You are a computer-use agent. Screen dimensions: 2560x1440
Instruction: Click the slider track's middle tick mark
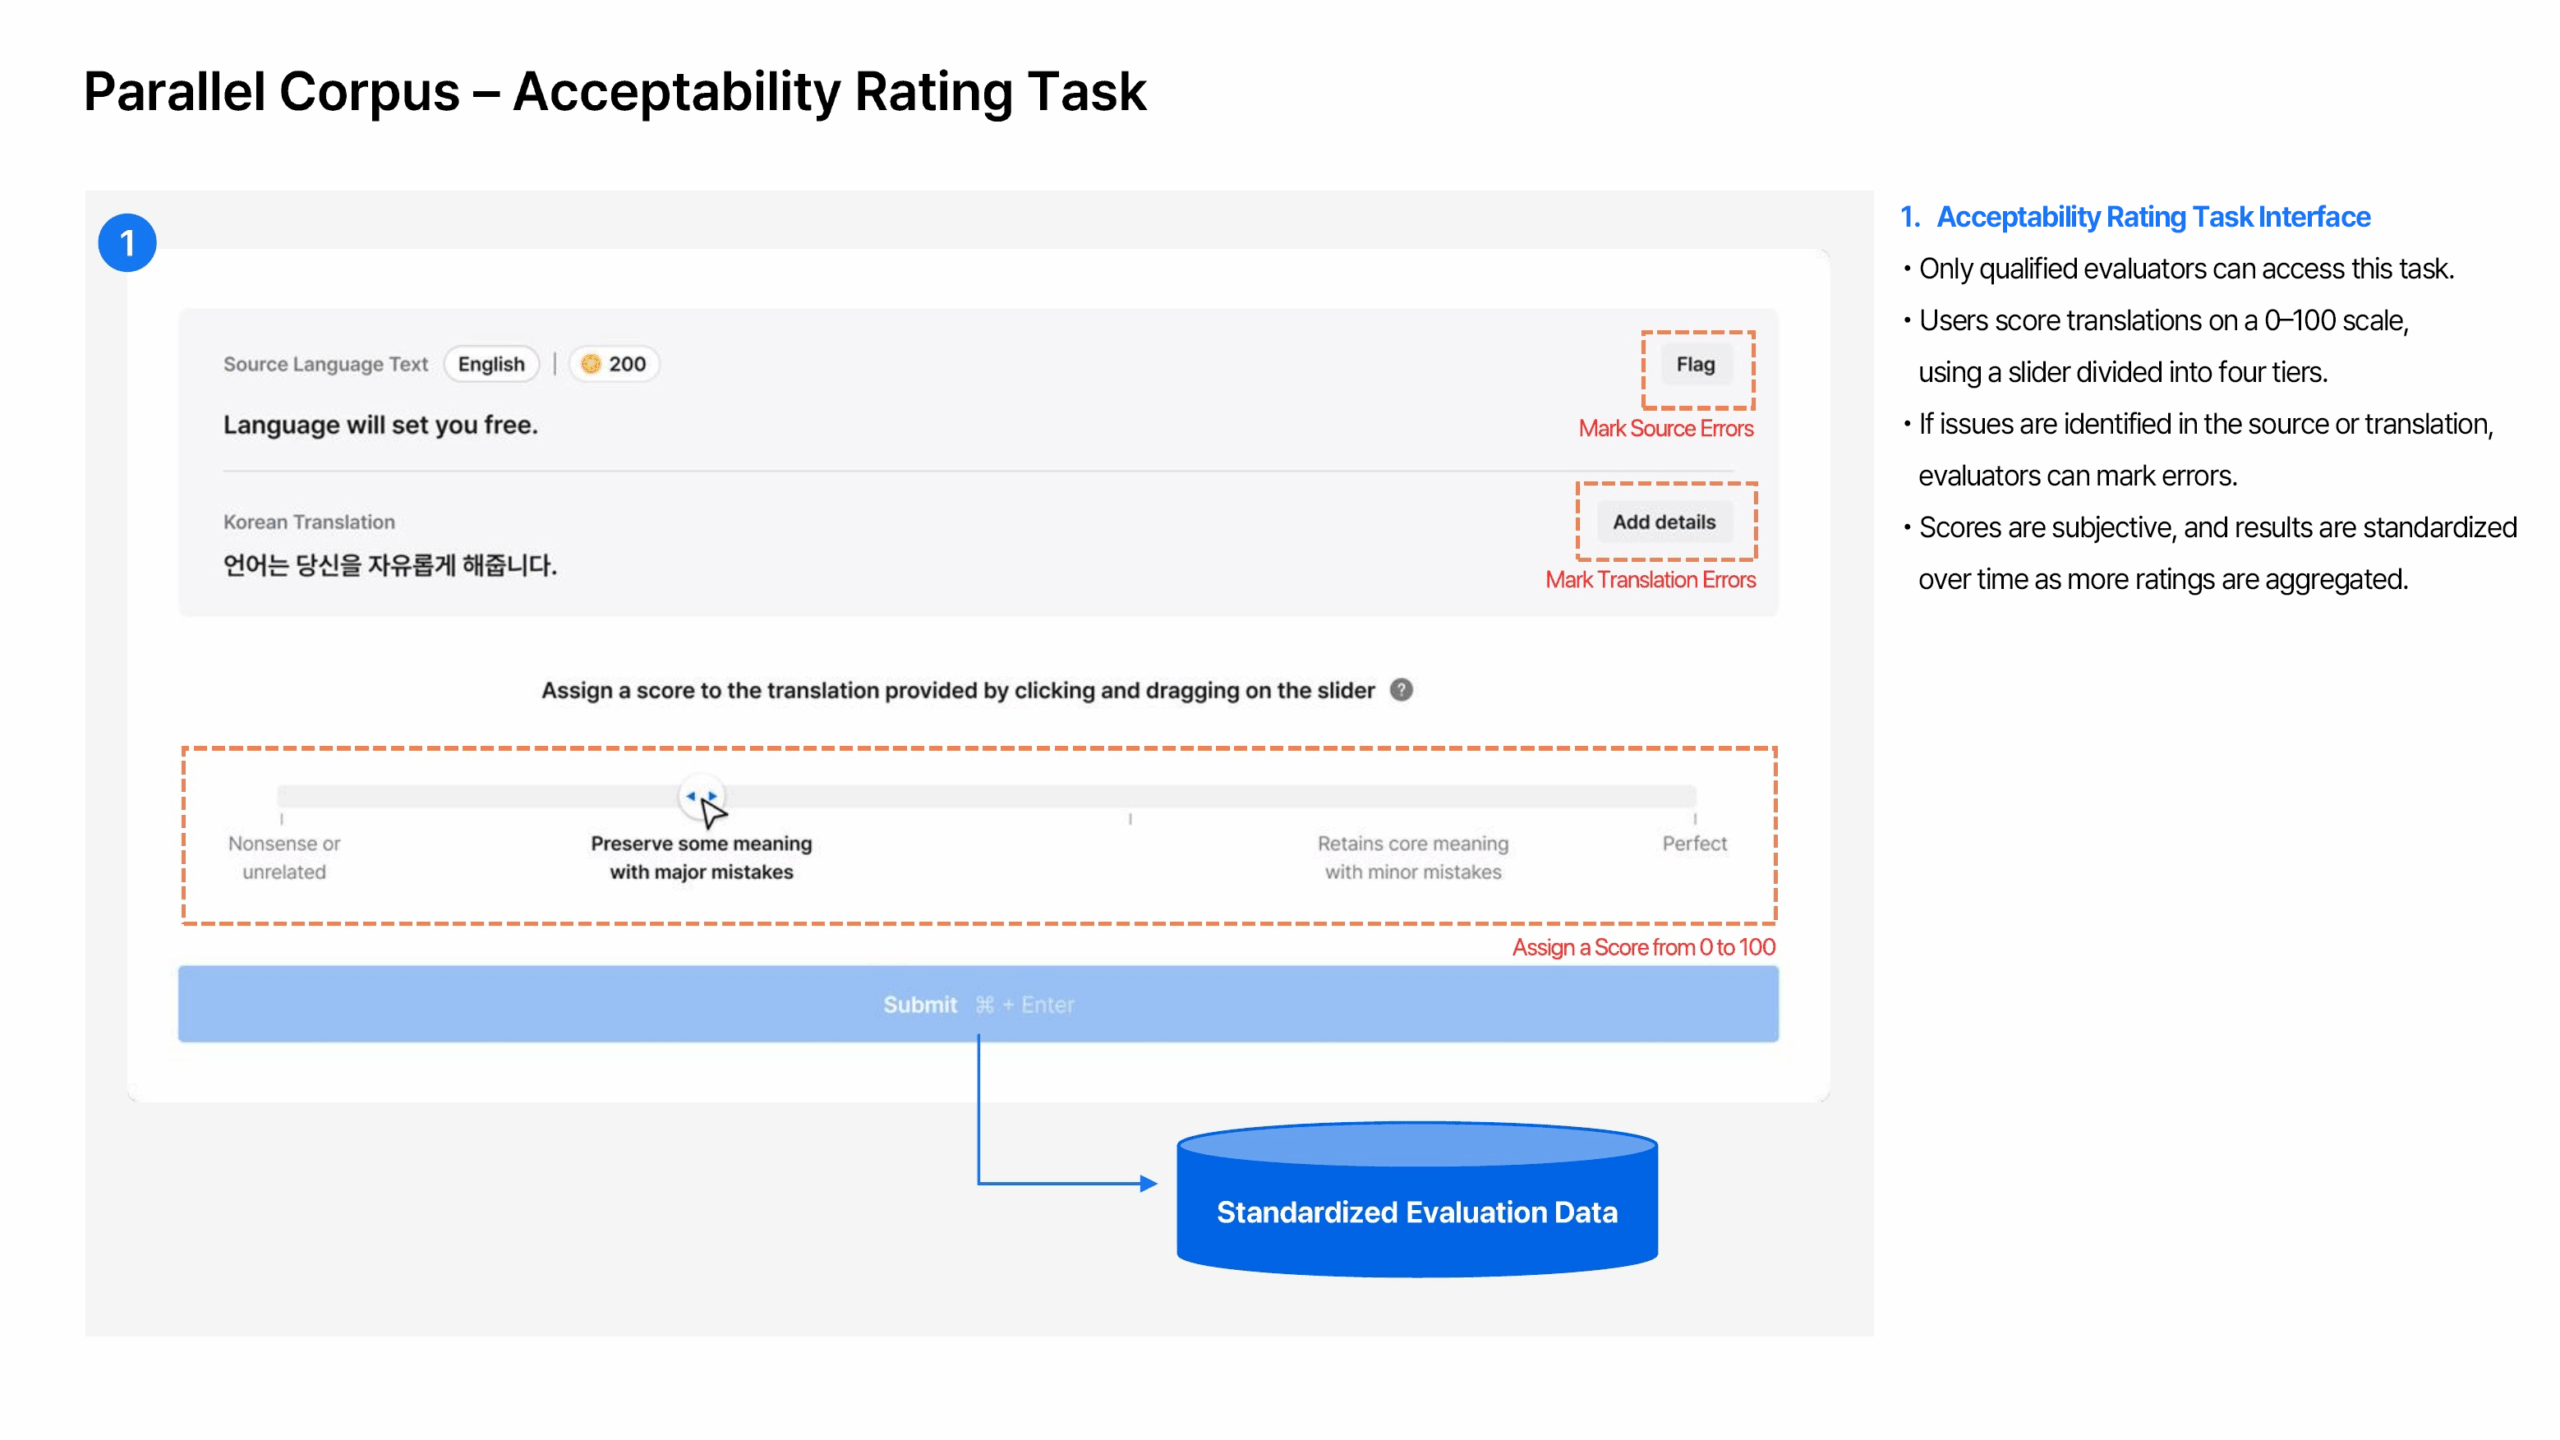coord(1130,818)
